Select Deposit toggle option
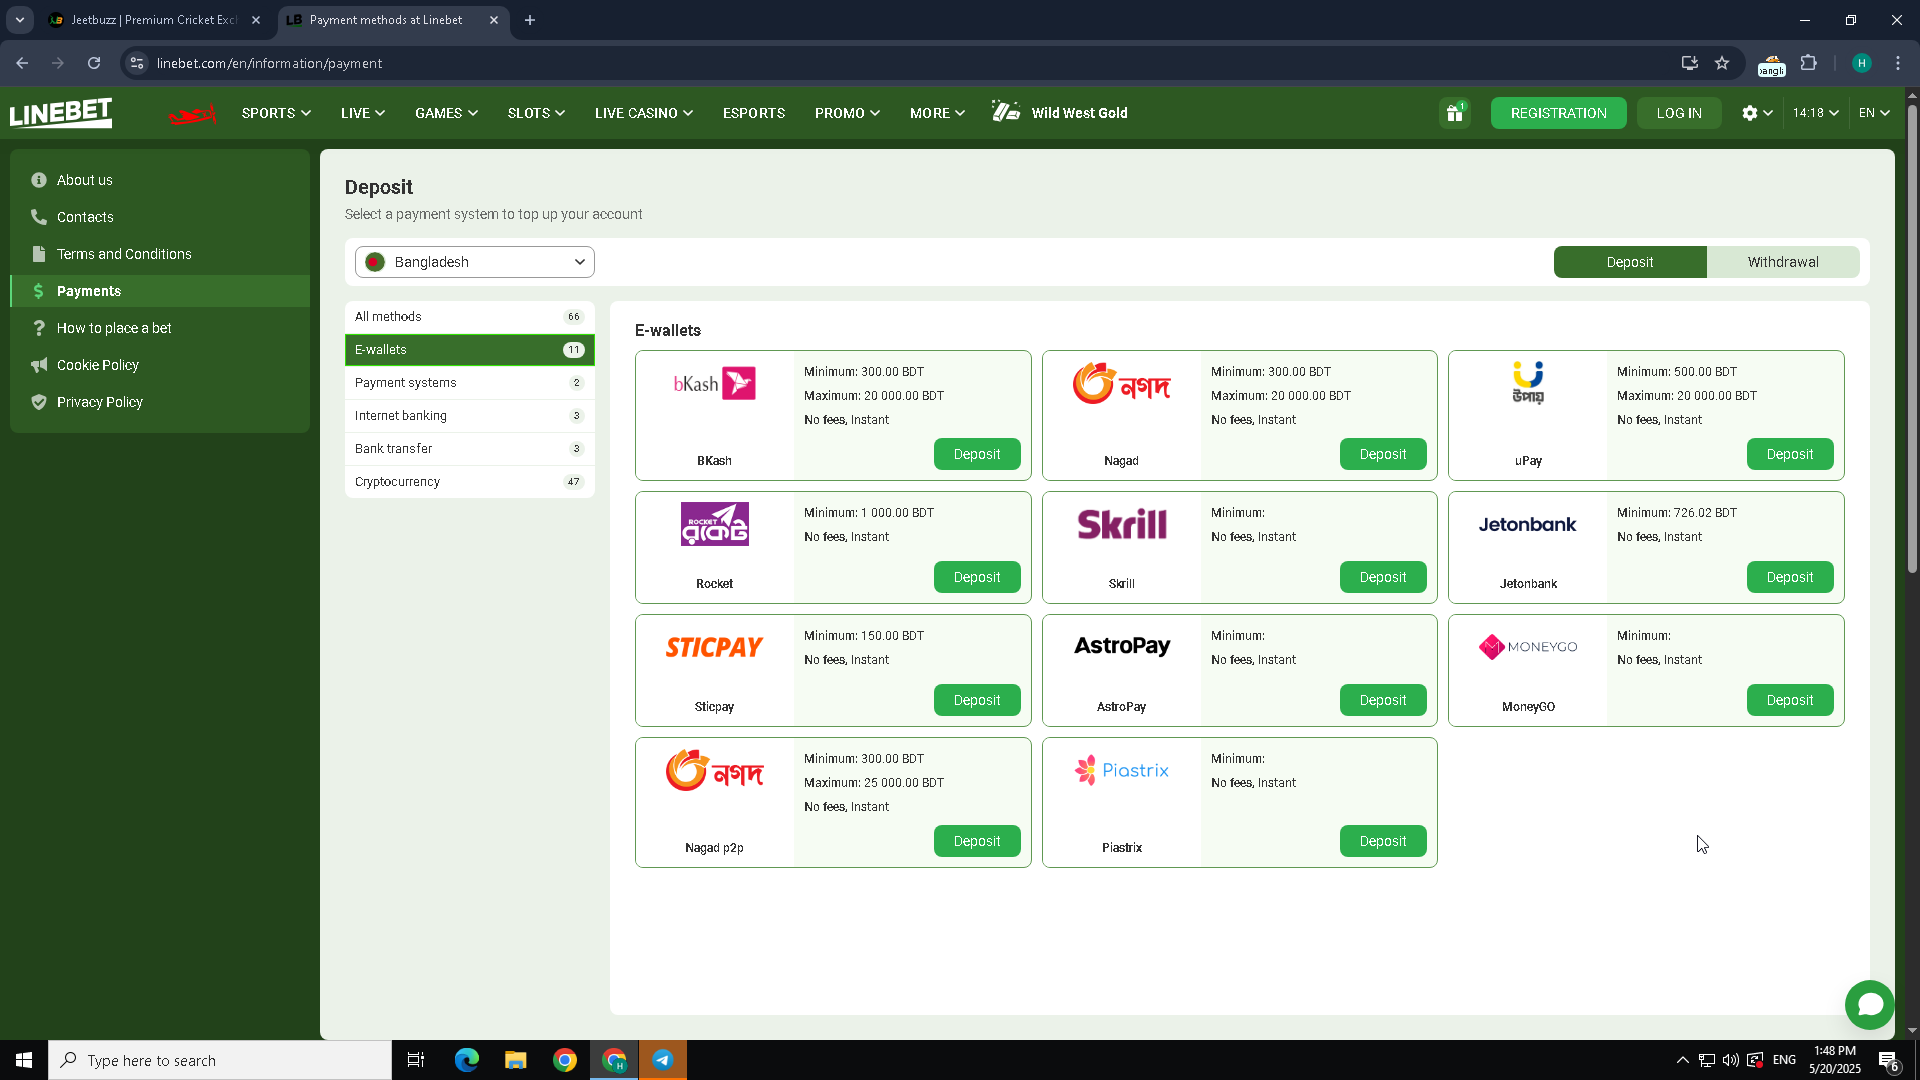 (1629, 262)
